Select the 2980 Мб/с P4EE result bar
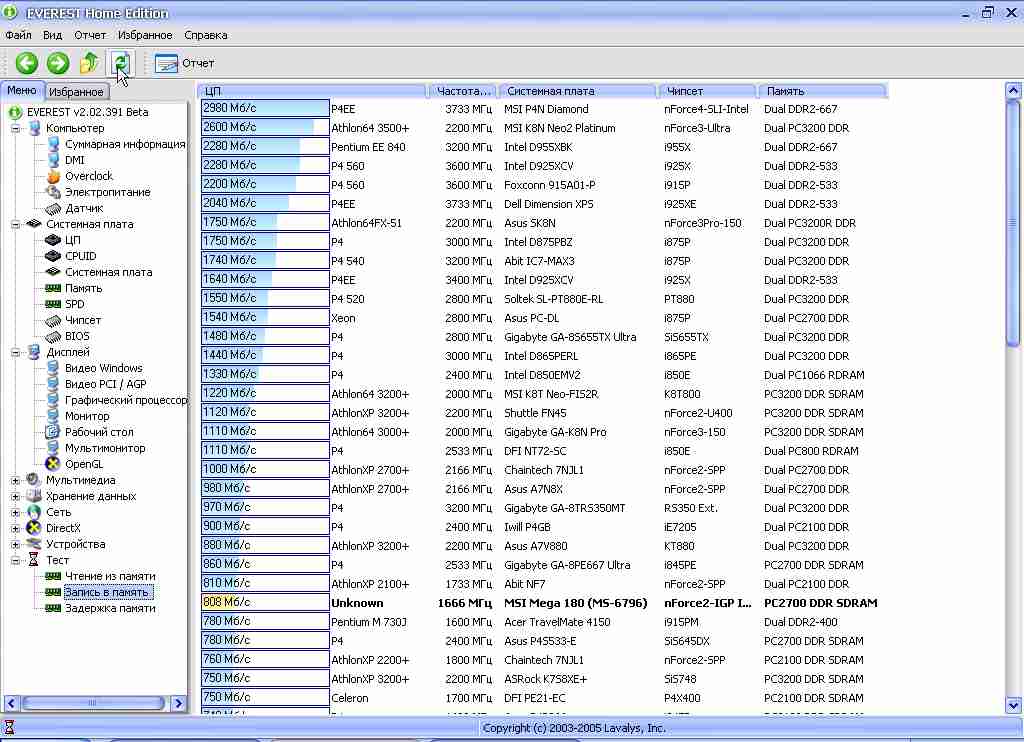 click(265, 108)
